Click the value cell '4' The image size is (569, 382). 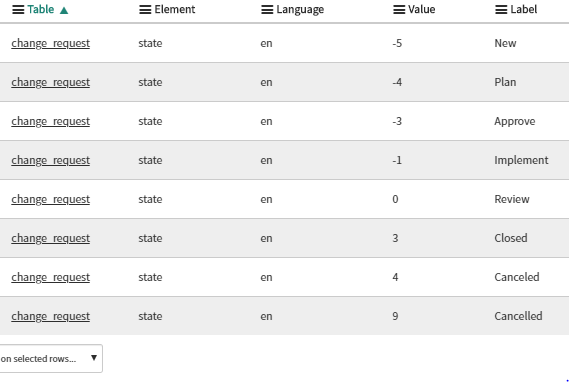[395, 277]
